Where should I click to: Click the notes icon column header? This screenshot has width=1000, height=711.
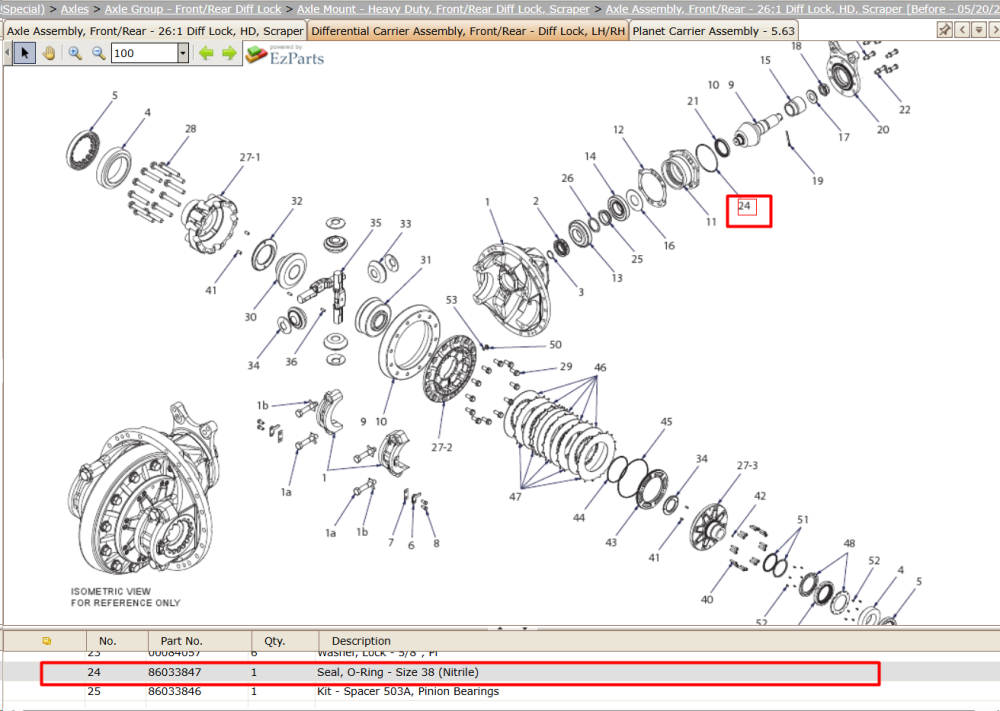[x=46, y=641]
